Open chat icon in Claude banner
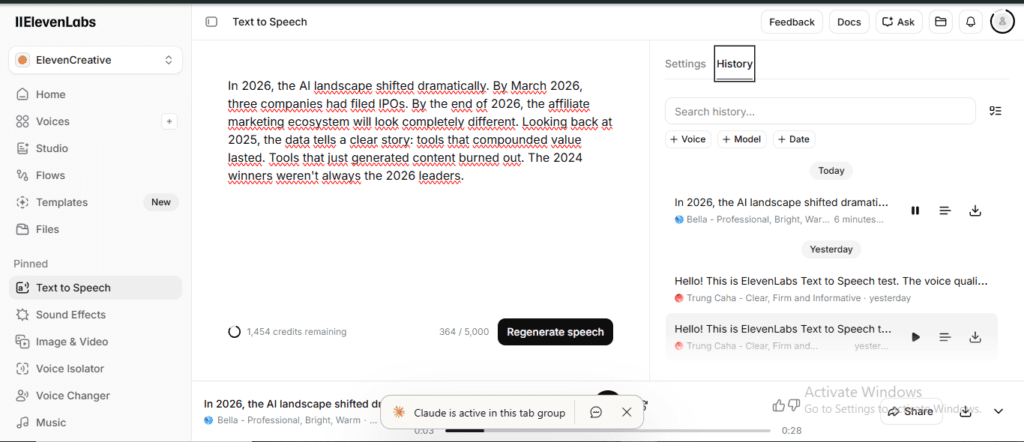 (x=596, y=412)
